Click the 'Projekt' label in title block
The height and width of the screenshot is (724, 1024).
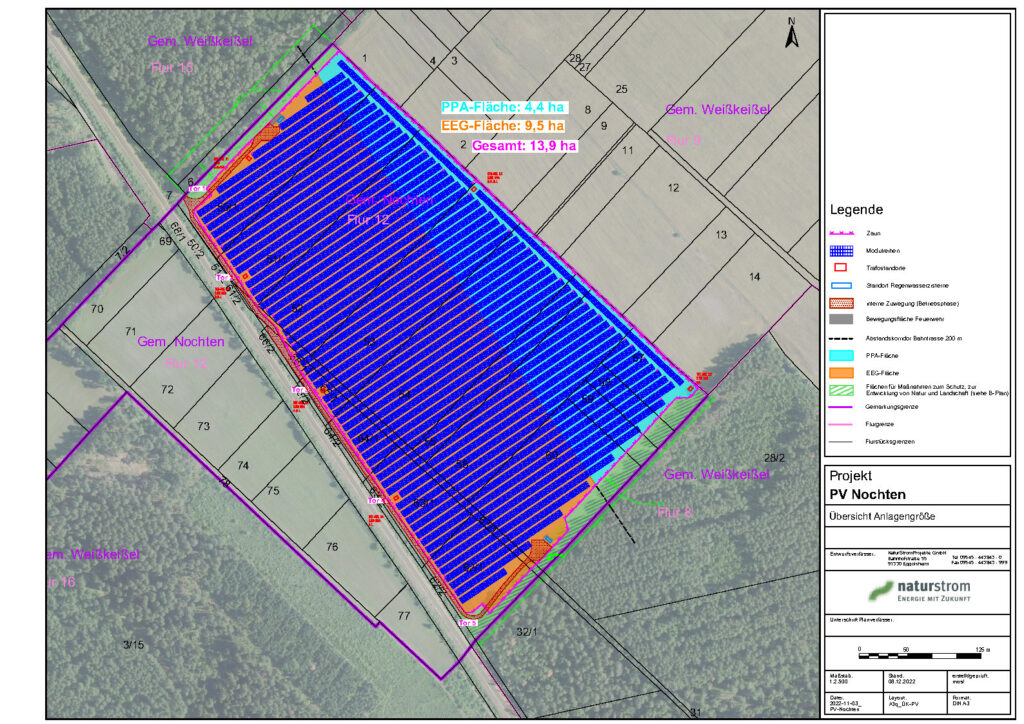850,476
